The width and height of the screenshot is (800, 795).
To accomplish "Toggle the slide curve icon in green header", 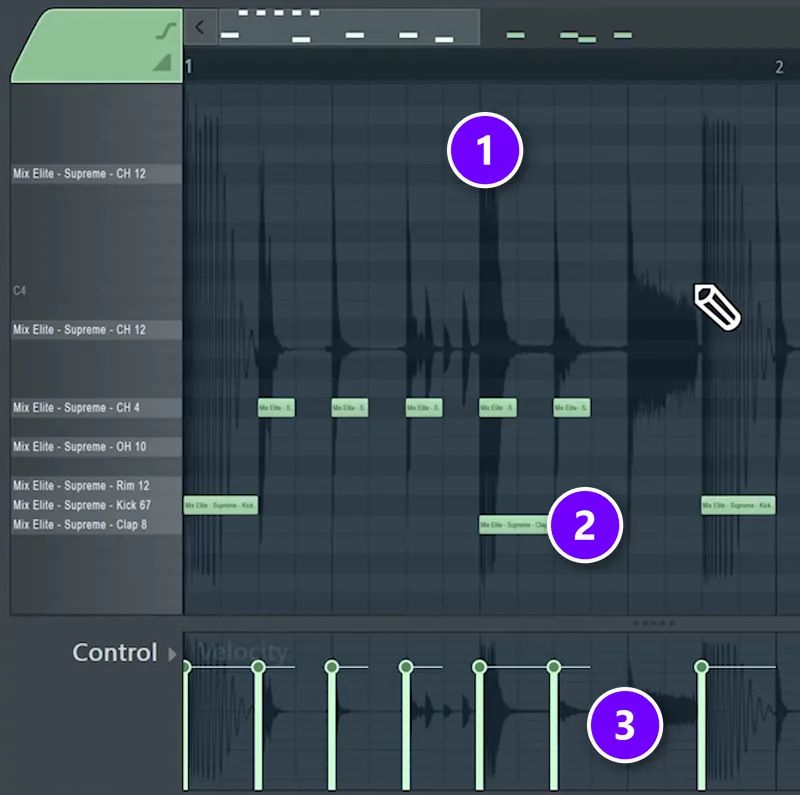I will coord(166,31).
